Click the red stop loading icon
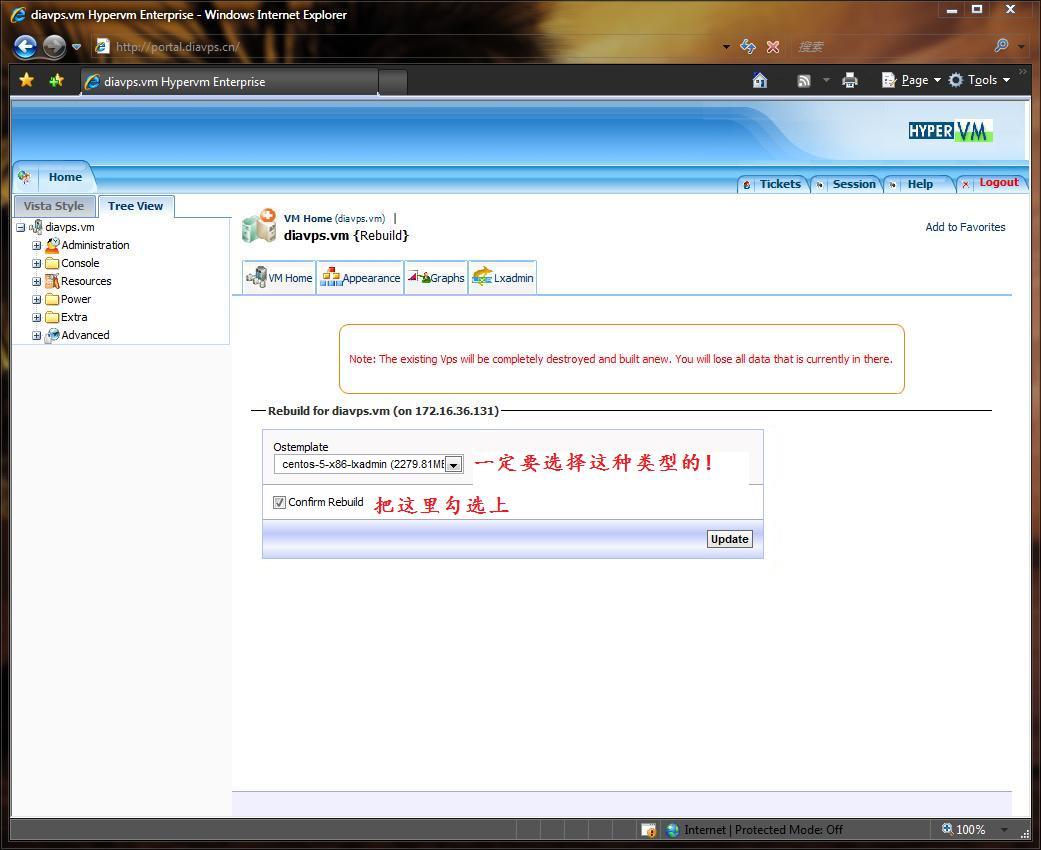1041x850 pixels. tap(773, 47)
